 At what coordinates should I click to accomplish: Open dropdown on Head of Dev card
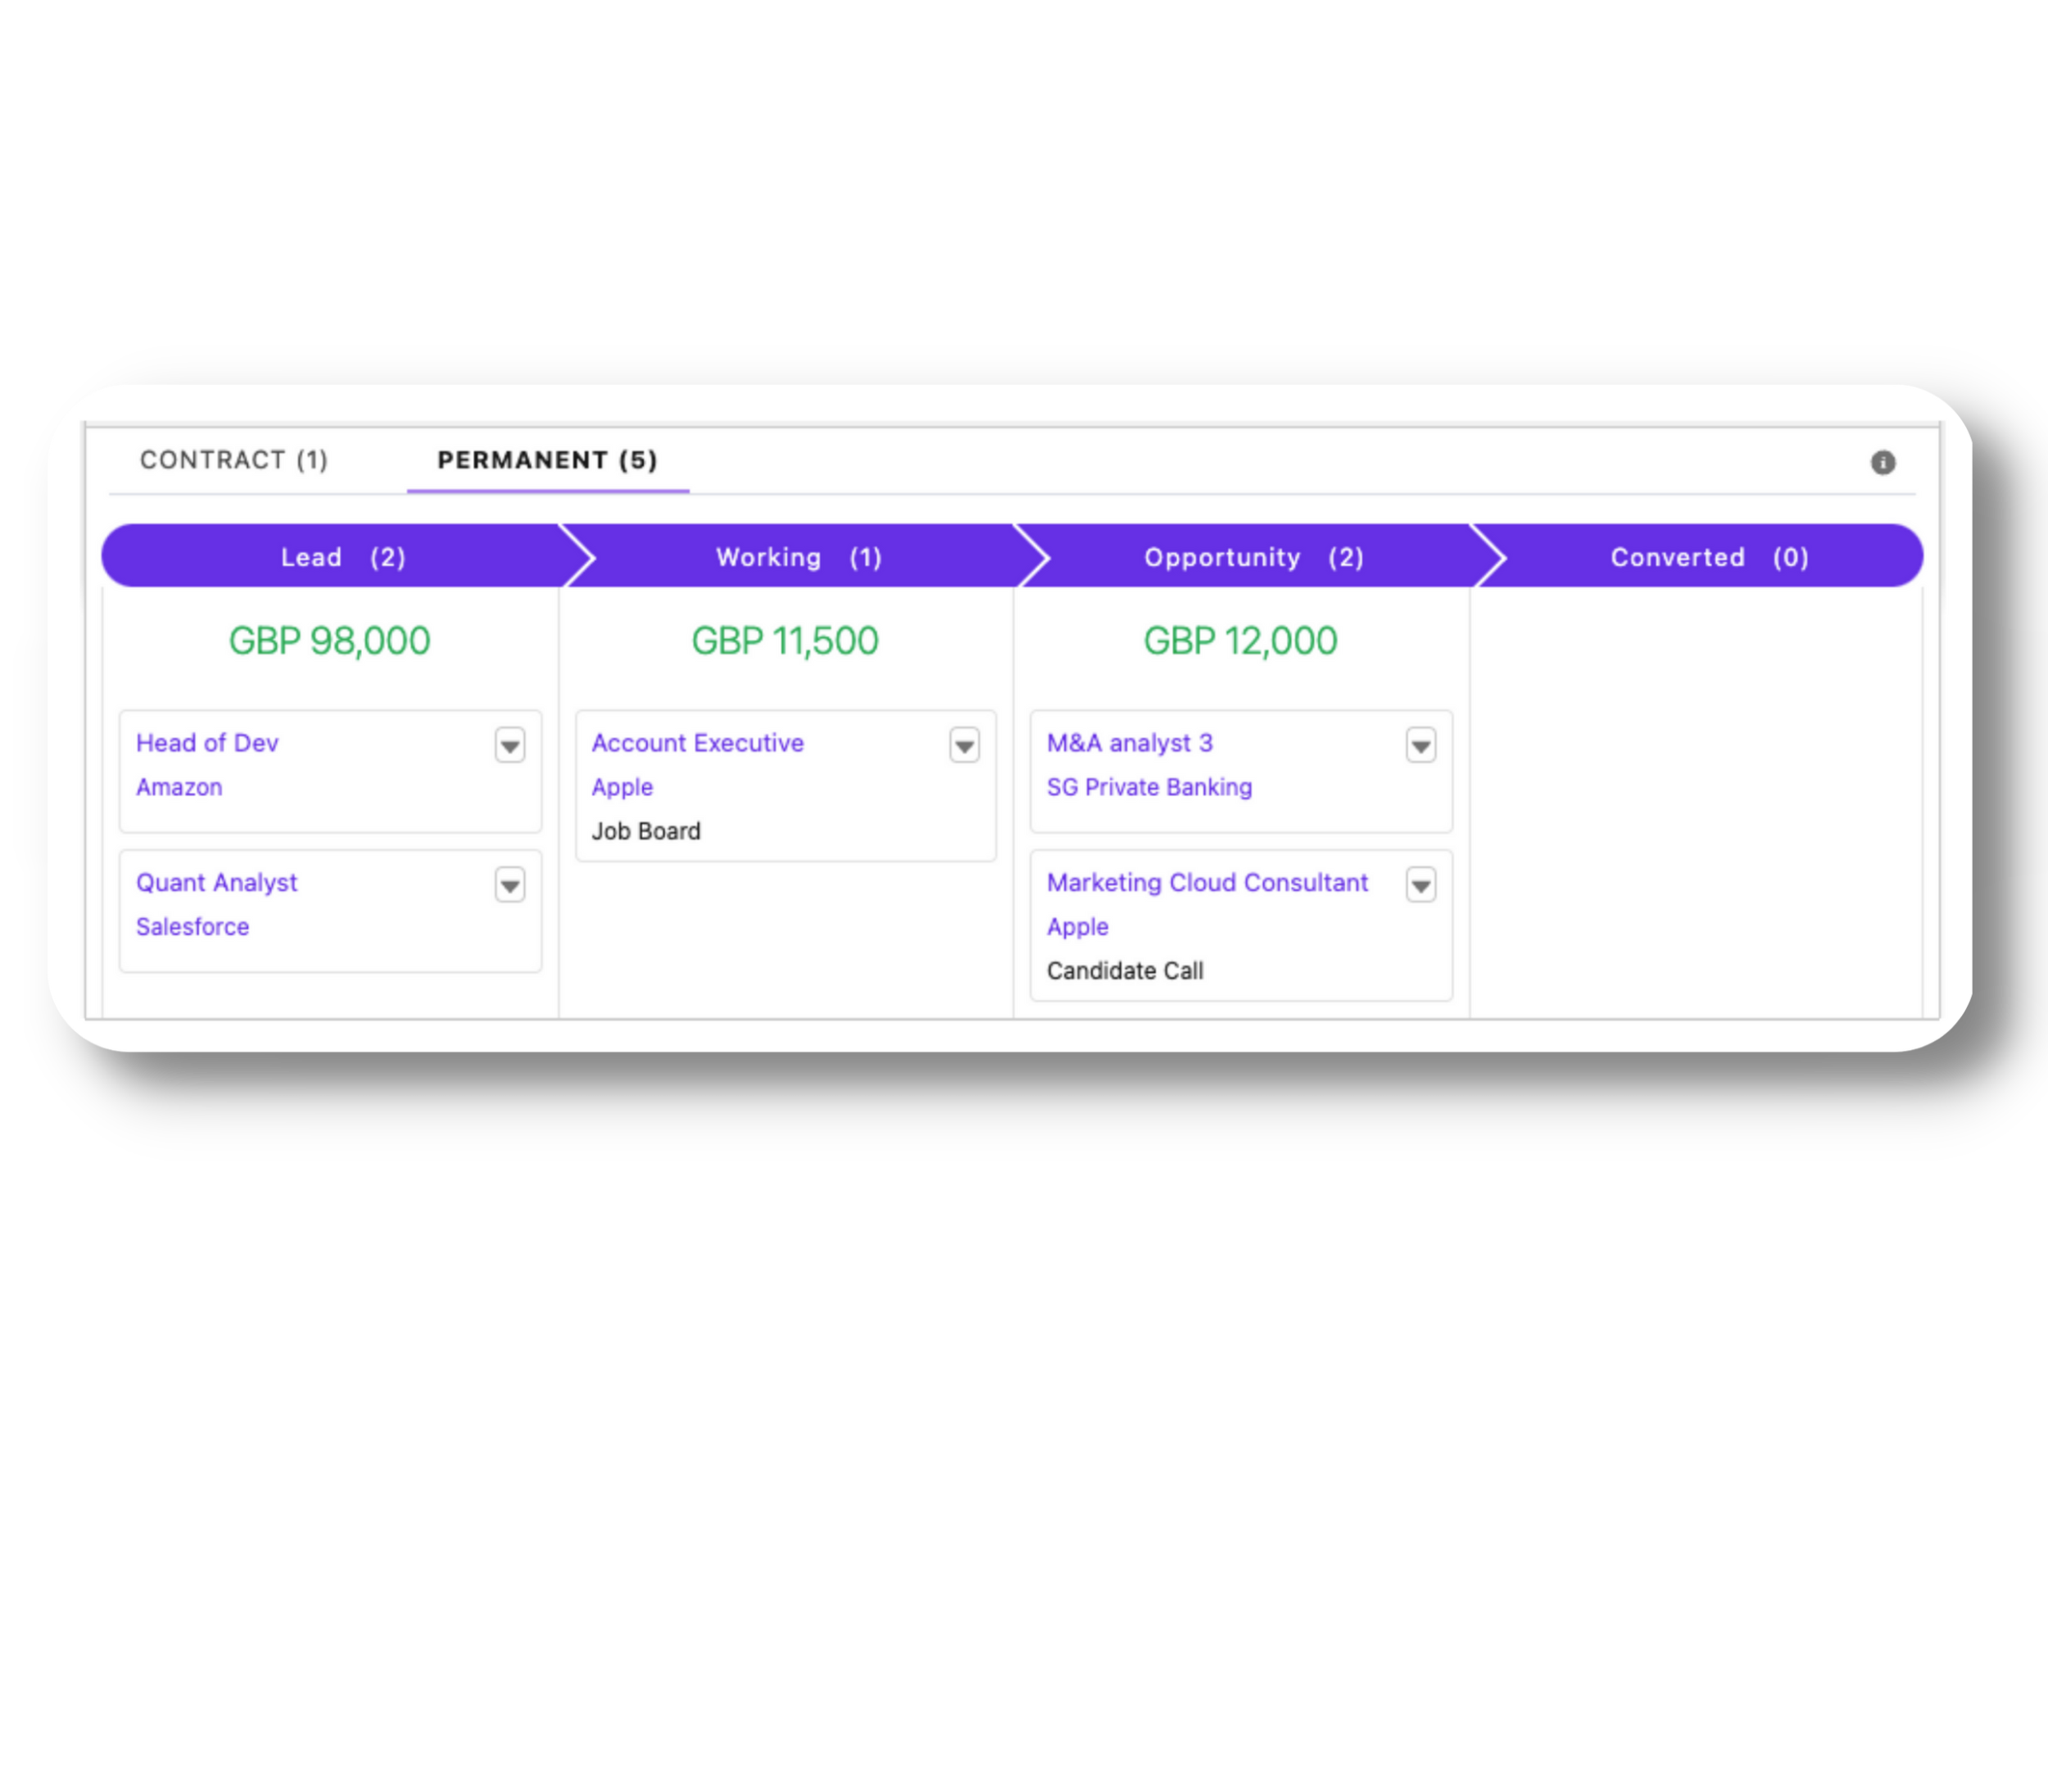510,745
